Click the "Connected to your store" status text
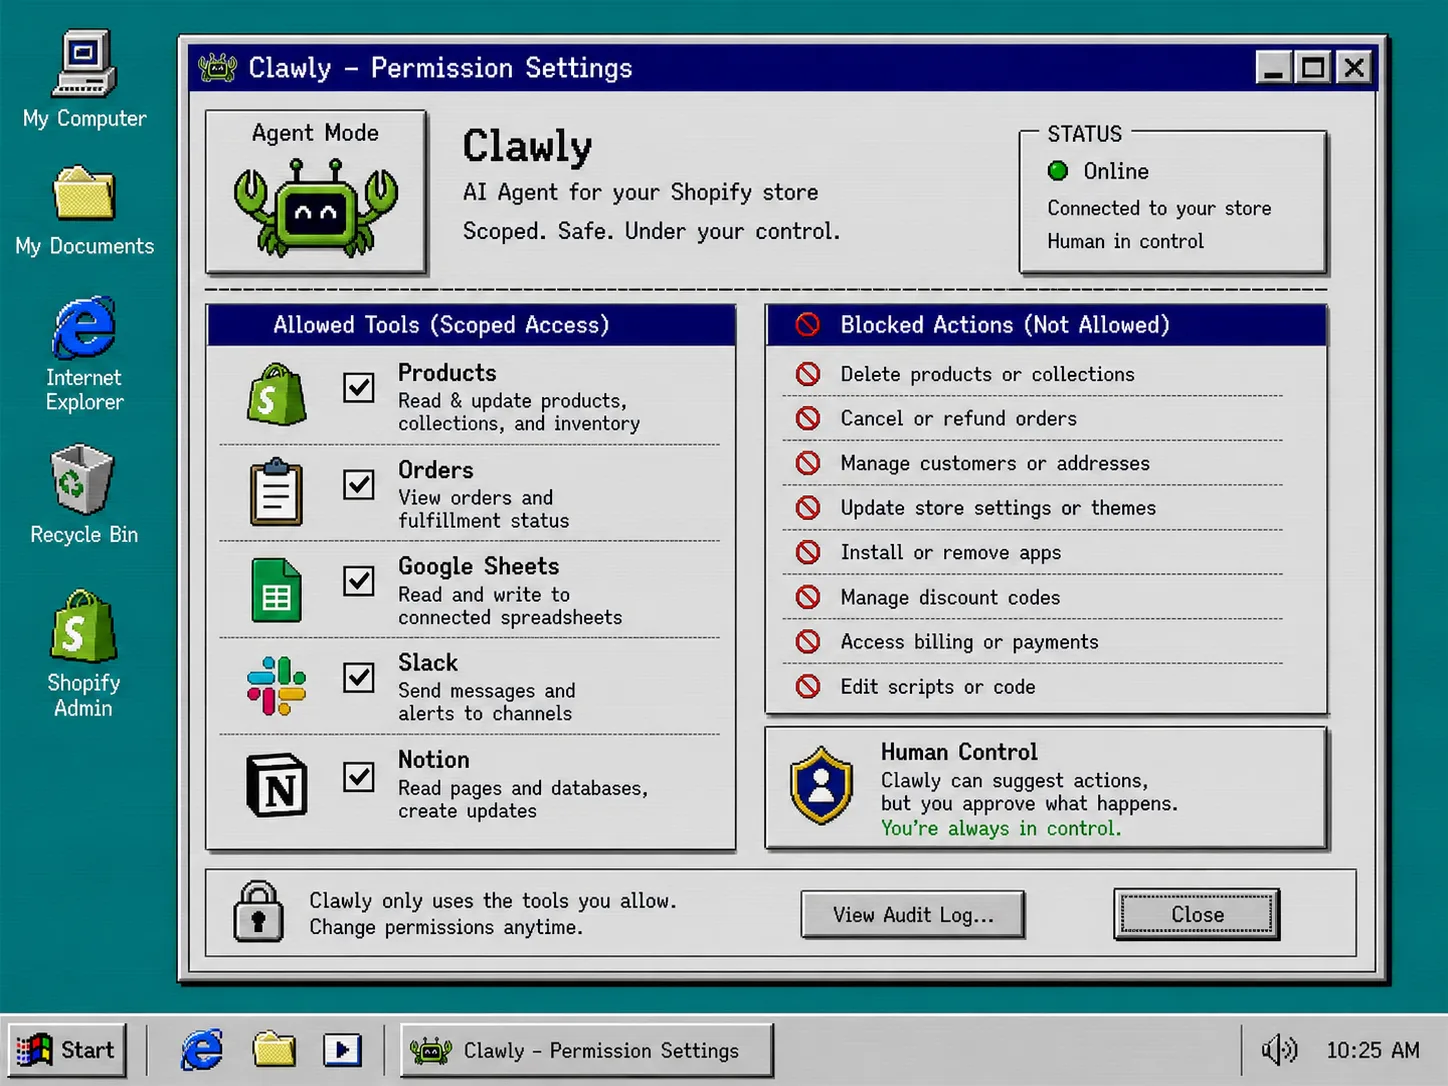Viewport: 1448px width, 1086px height. (x=1159, y=208)
